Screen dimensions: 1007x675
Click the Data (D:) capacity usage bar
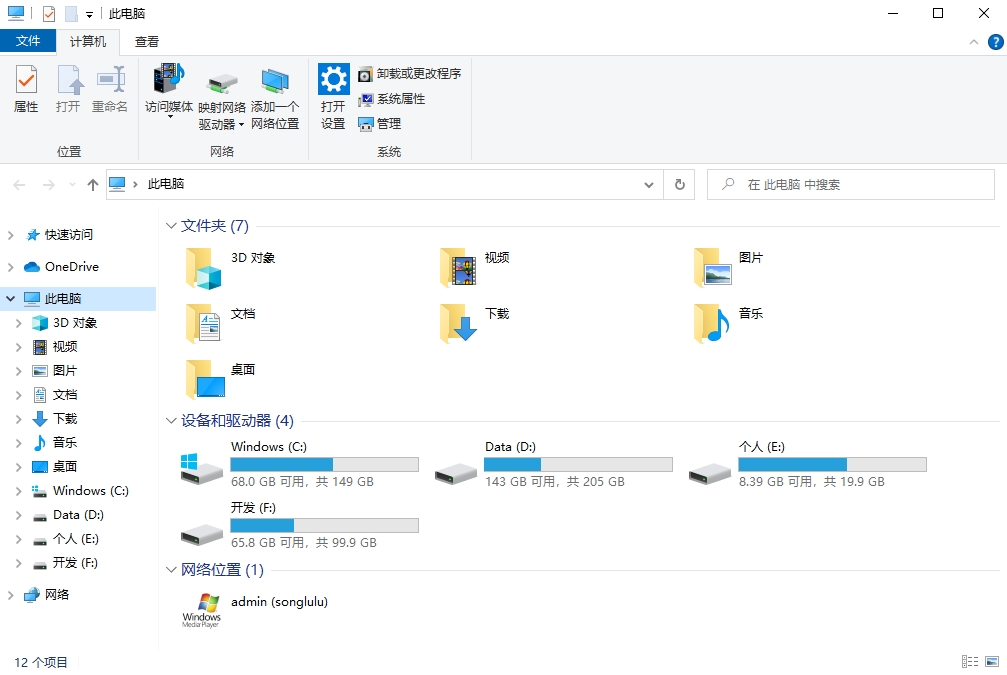578,464
